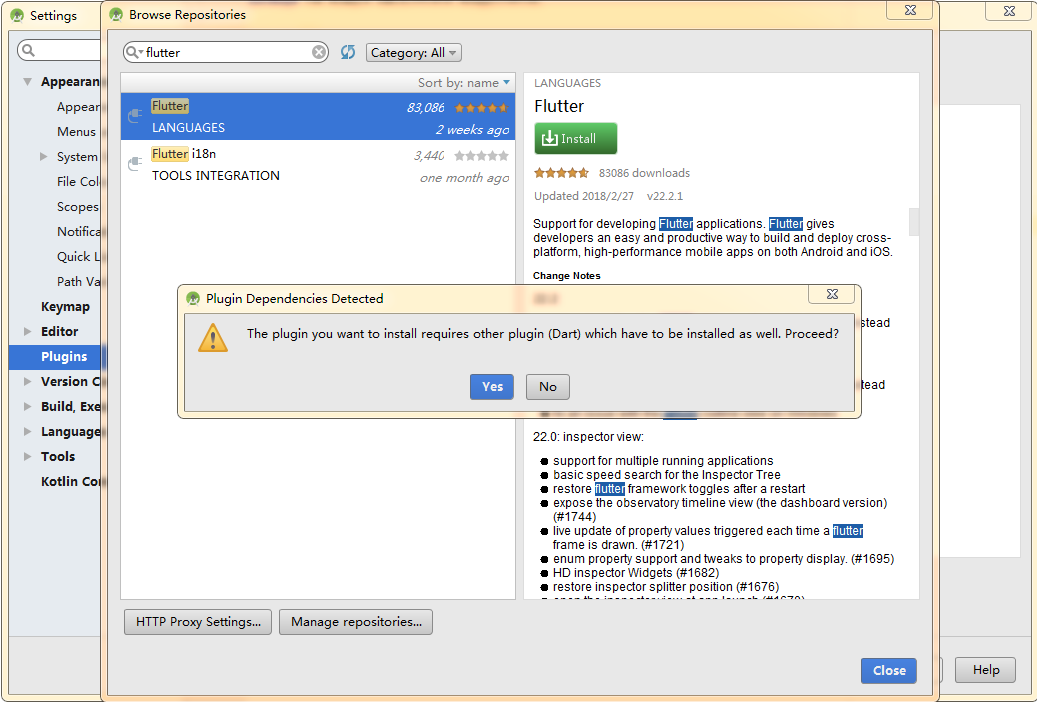Click the '83086 downloads' text

(644, 173)
